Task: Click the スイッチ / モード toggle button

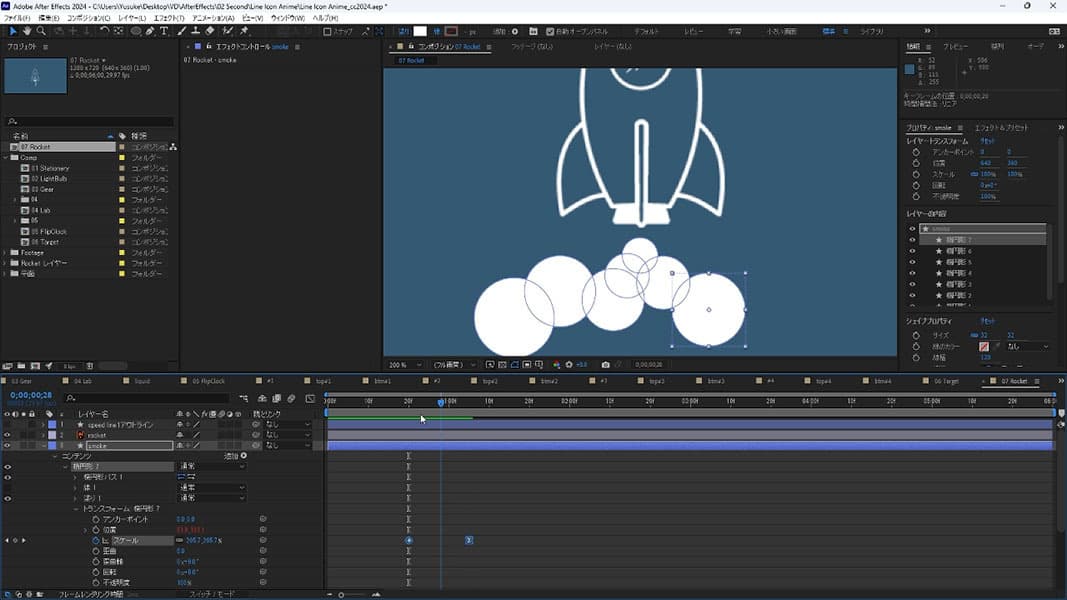Action: [x=212, y=594]
